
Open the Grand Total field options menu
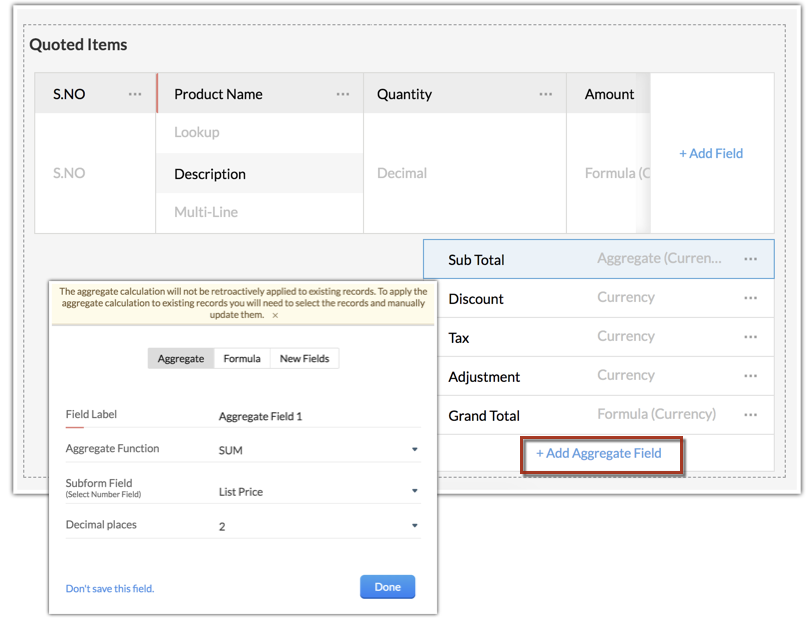(751, 415)
